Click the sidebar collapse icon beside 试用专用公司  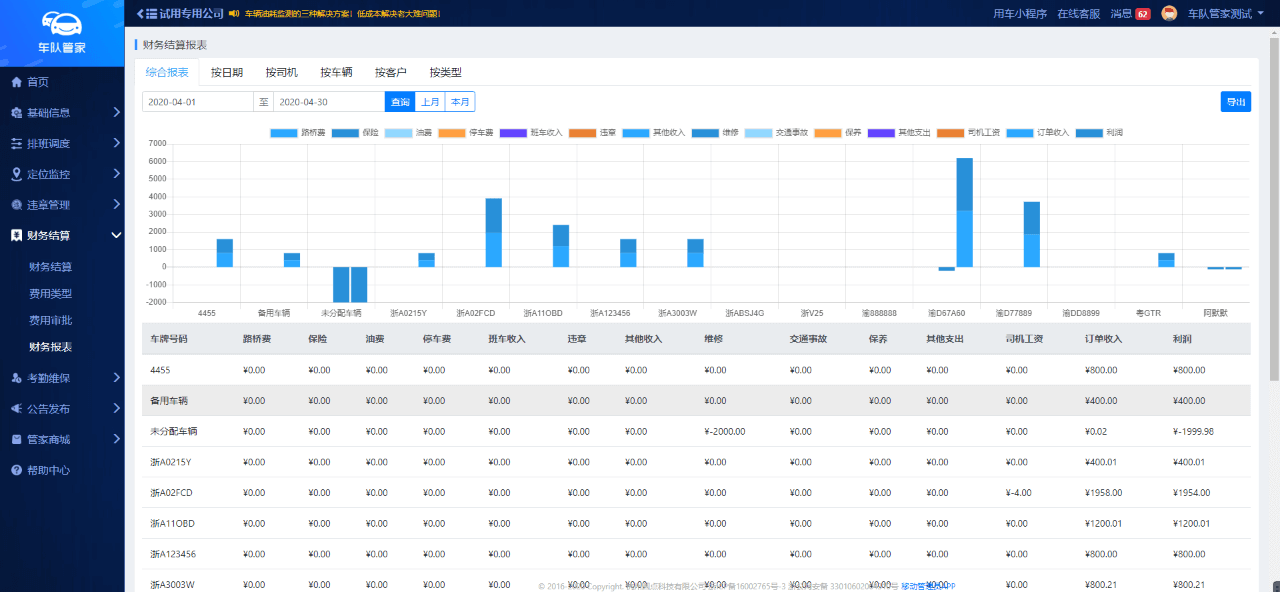[x=145, y=13]
